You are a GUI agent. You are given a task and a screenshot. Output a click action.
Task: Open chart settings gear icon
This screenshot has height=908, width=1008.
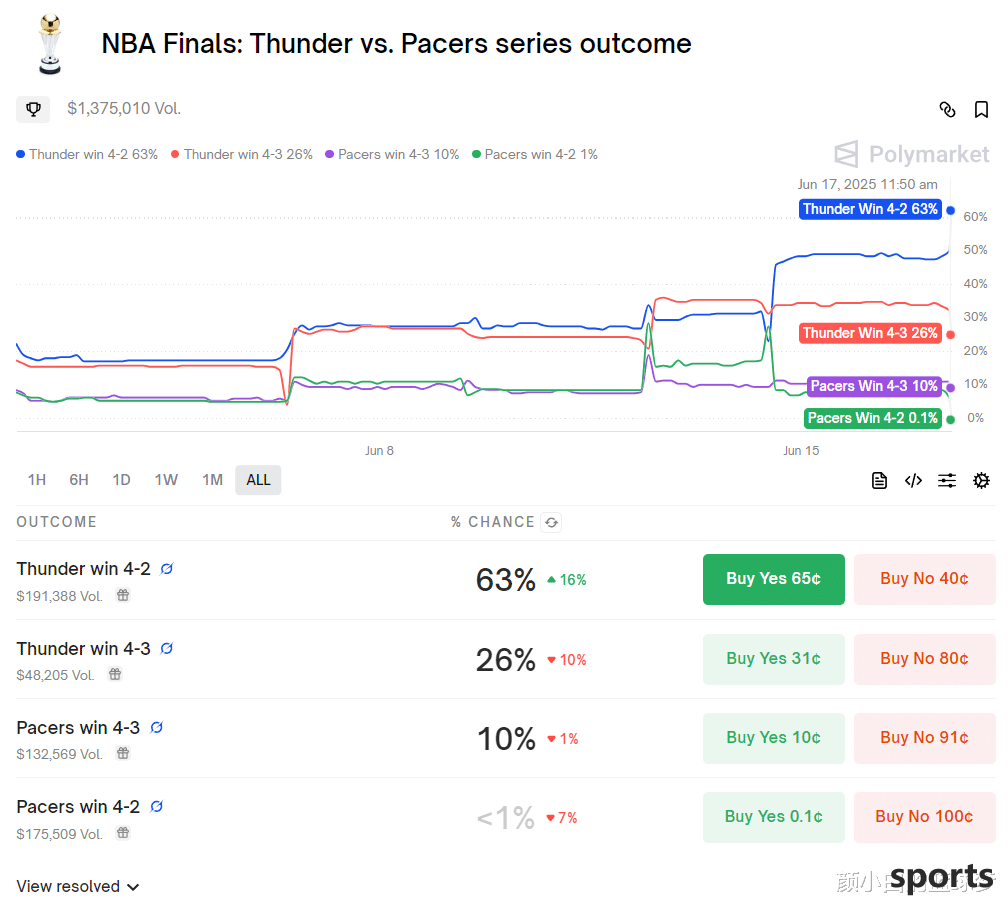coord(981,481)
